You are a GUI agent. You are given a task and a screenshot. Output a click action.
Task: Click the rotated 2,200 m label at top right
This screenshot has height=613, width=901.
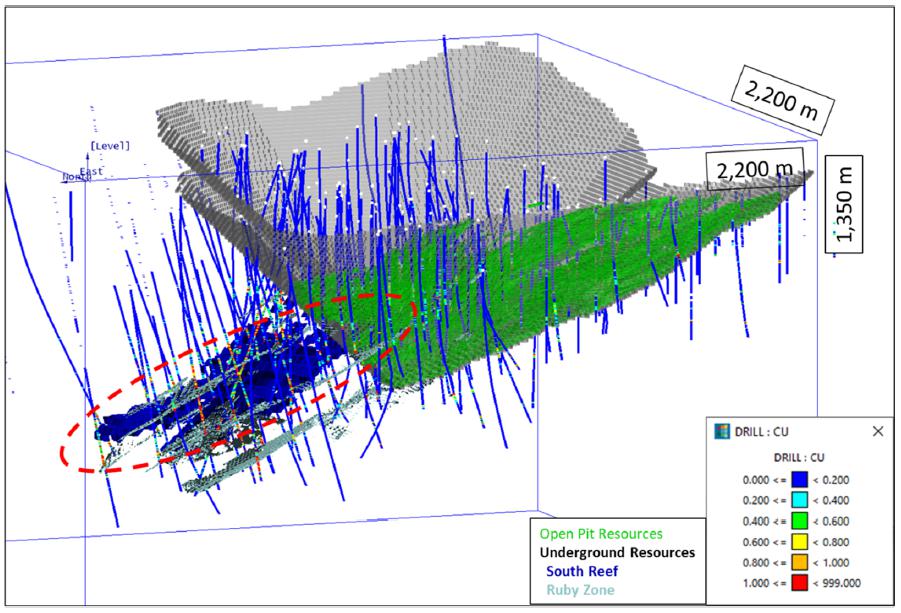point(783,98)
